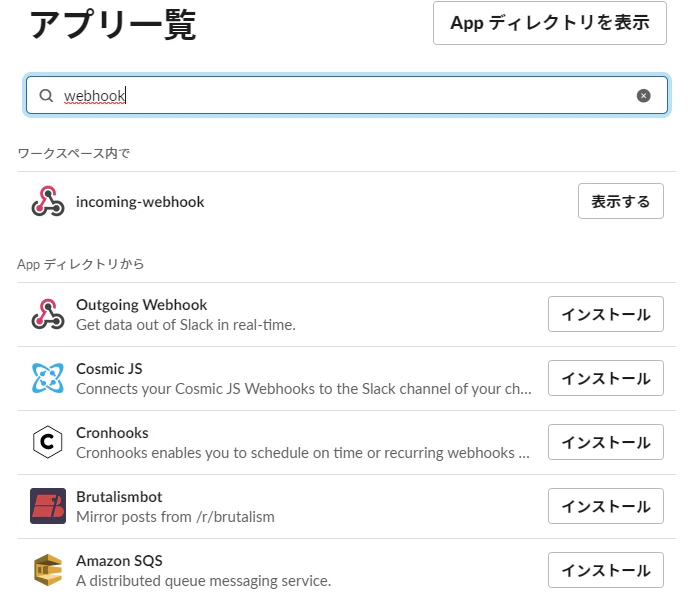Install the Amazon SQS app

(605, 570)
